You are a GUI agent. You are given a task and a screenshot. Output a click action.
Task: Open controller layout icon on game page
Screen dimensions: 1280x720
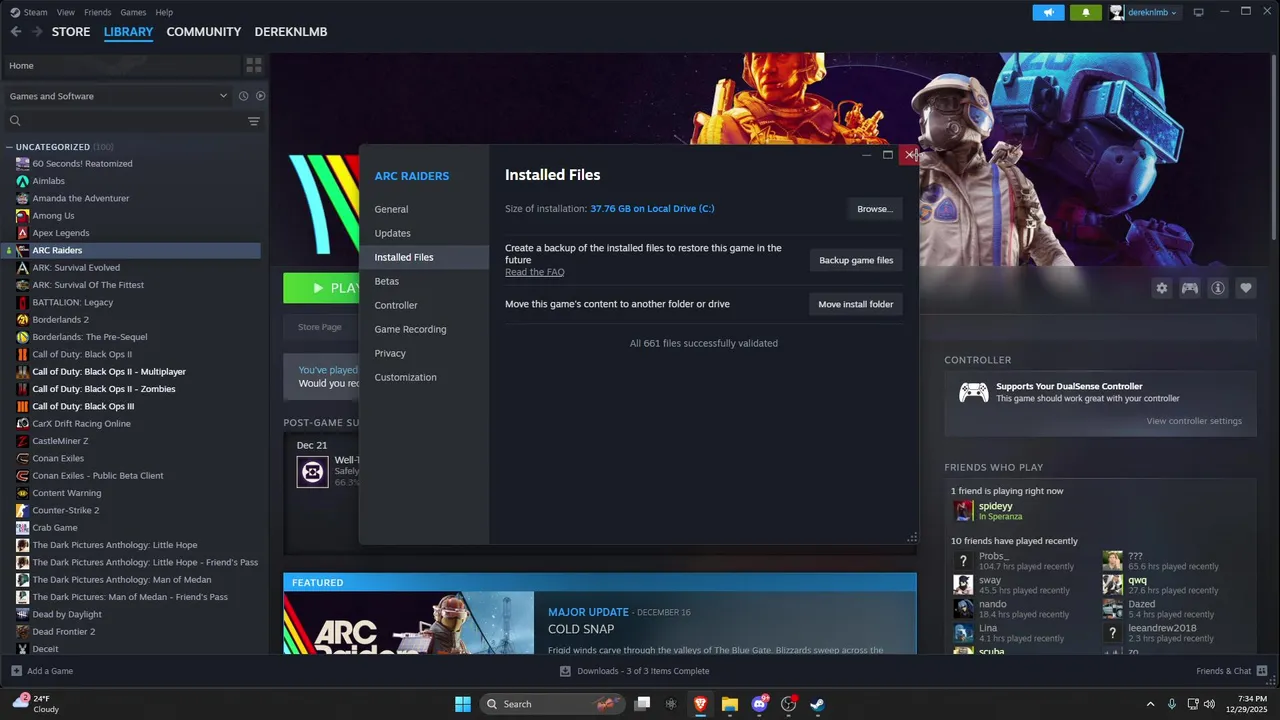click(x=1190, y=288)
